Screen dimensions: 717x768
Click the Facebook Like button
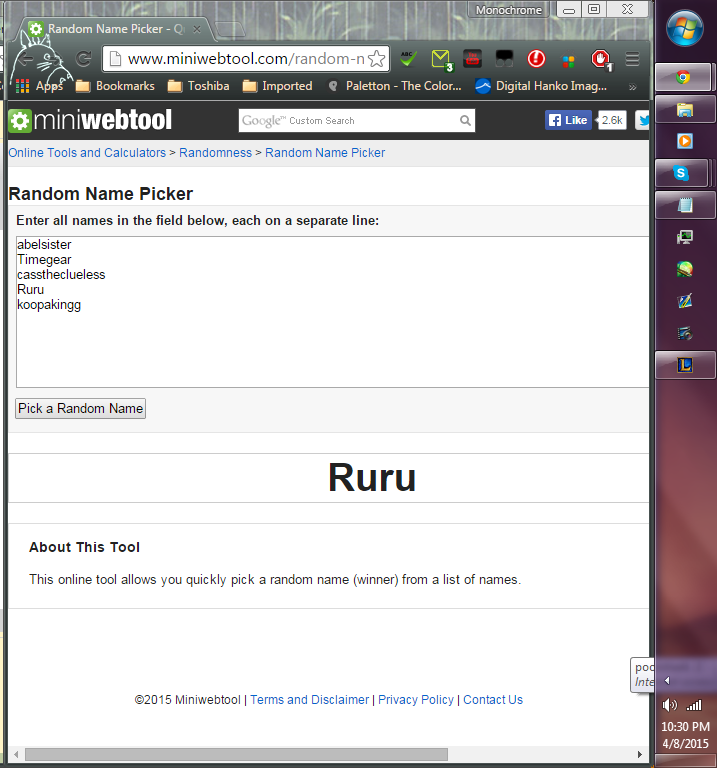pos(568,120)
